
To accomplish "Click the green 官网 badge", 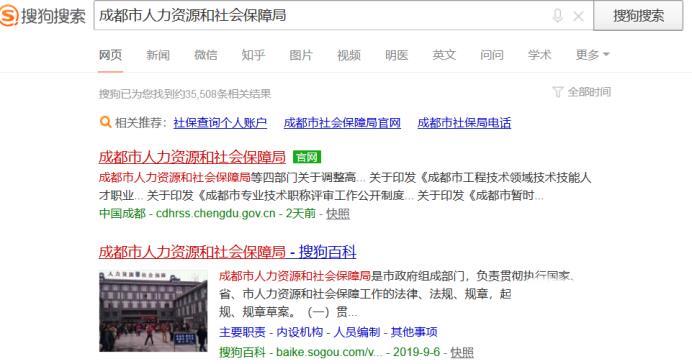I will click(307, 157).
